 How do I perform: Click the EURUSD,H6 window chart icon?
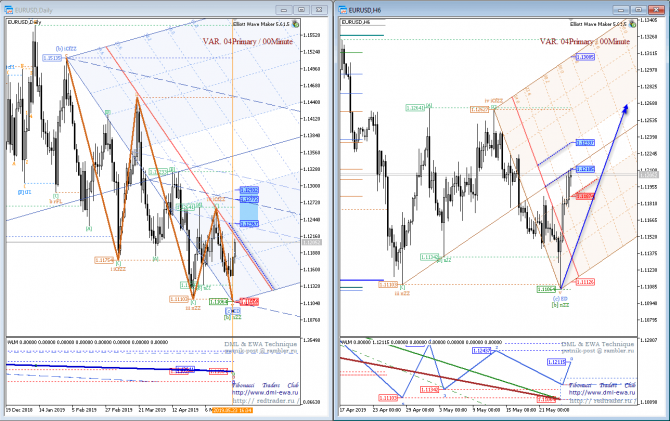tap(343, 10)
